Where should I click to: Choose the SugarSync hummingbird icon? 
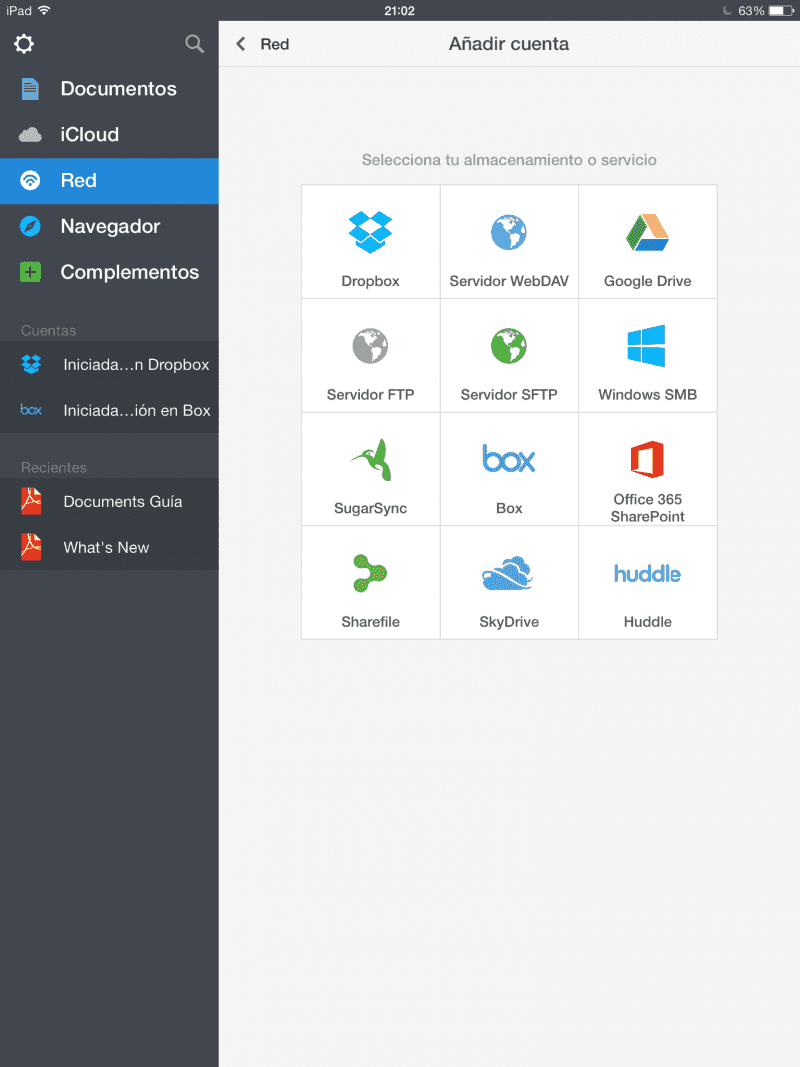(x=371, y=460)
